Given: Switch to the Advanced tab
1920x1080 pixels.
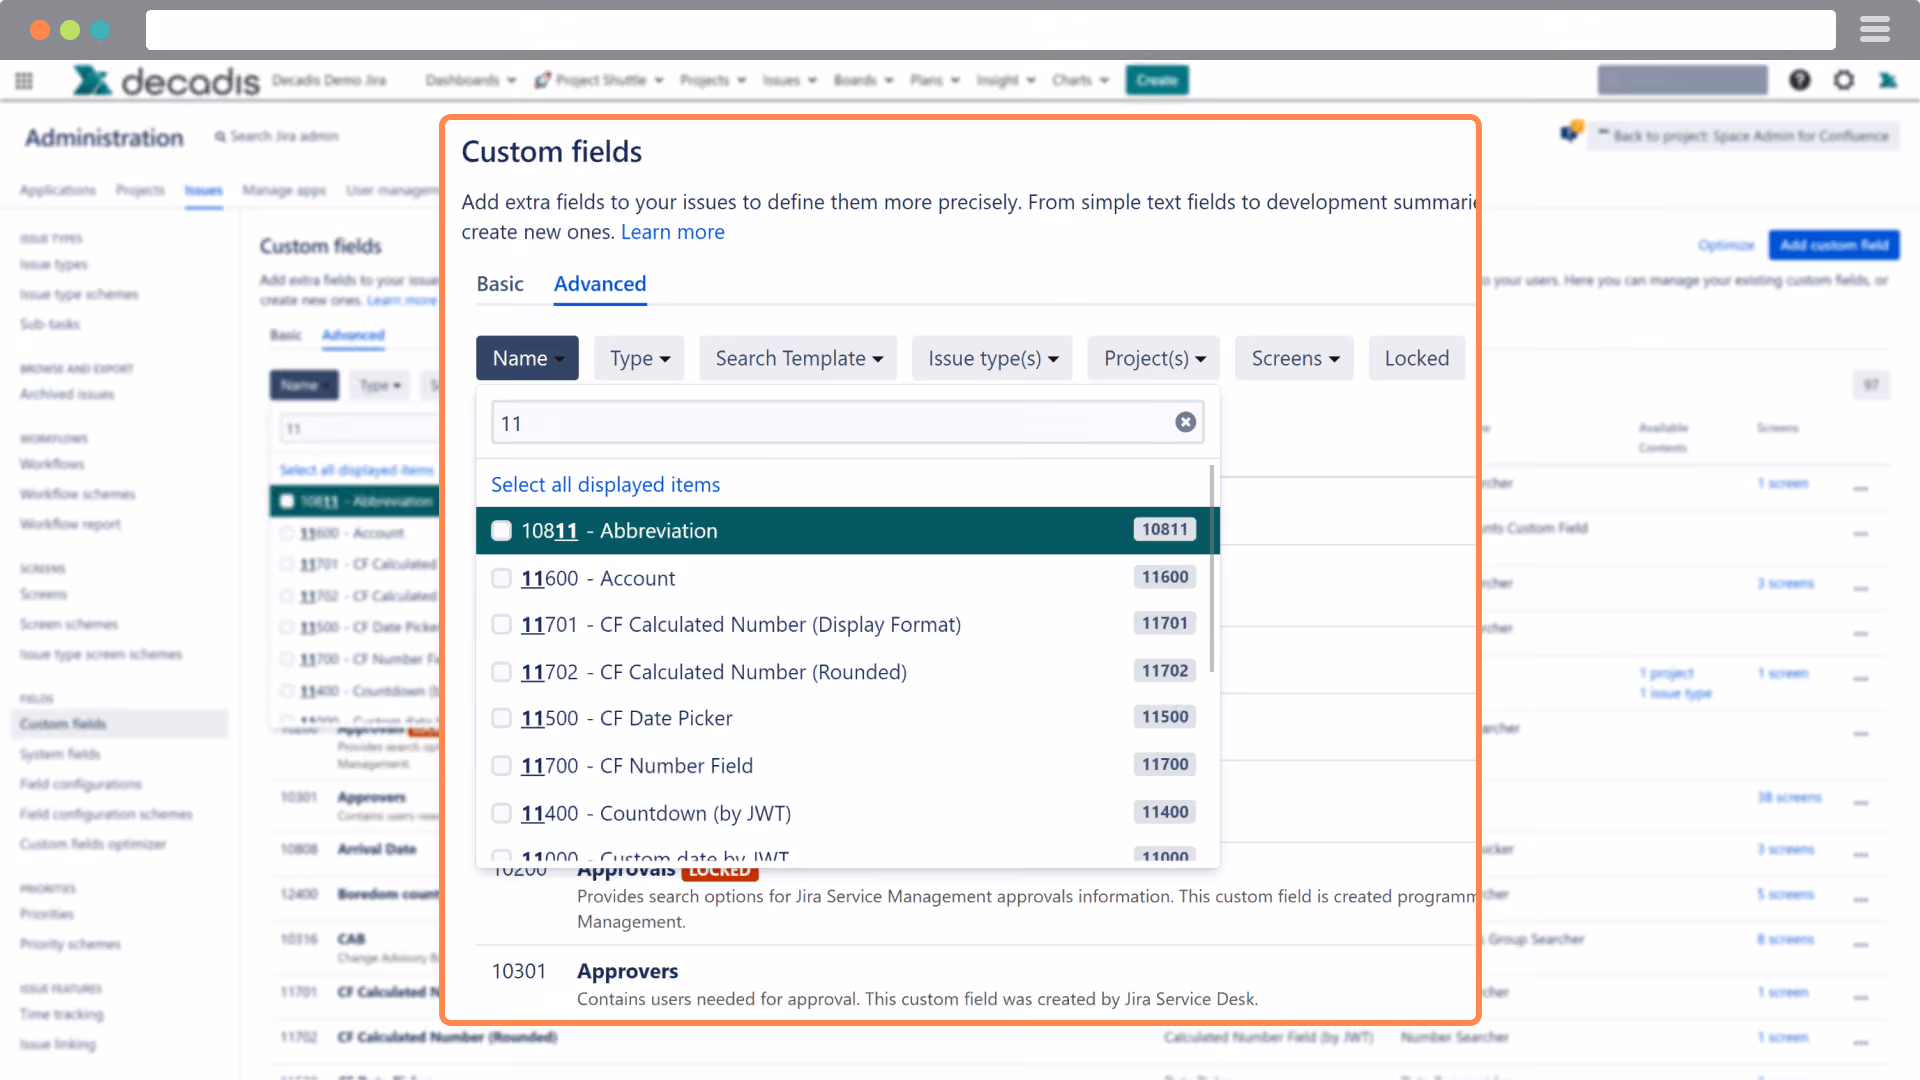Looking at the screenshot, I should (600, 284).
